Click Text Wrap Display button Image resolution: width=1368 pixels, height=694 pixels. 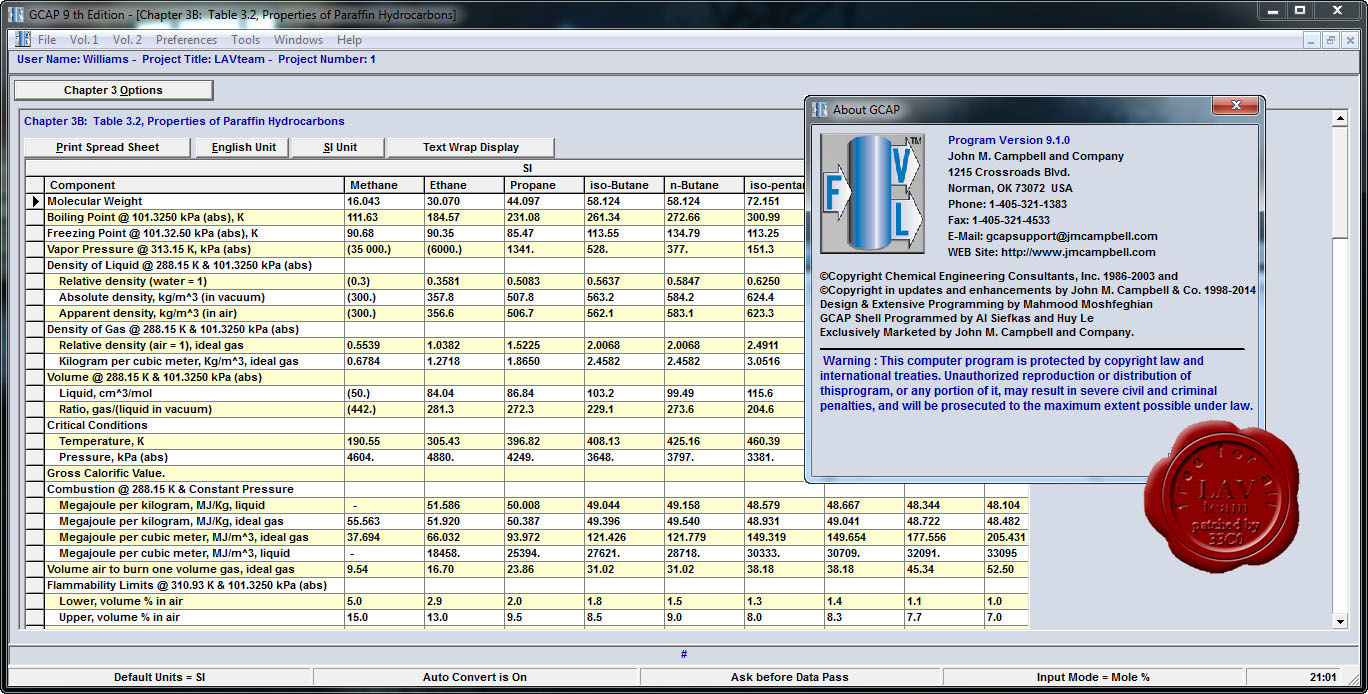click(470, 147)
